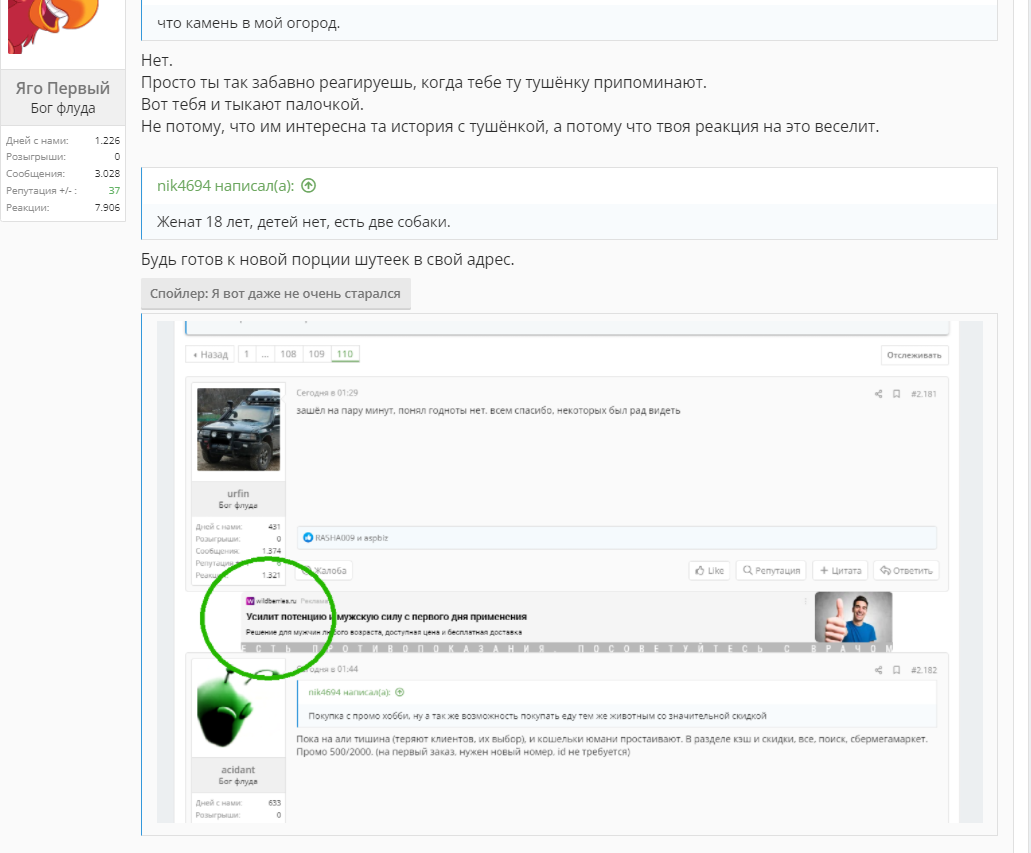
Task: Click urfin's jeep avatar in screenshot
Action: click(x=239, y=429)
